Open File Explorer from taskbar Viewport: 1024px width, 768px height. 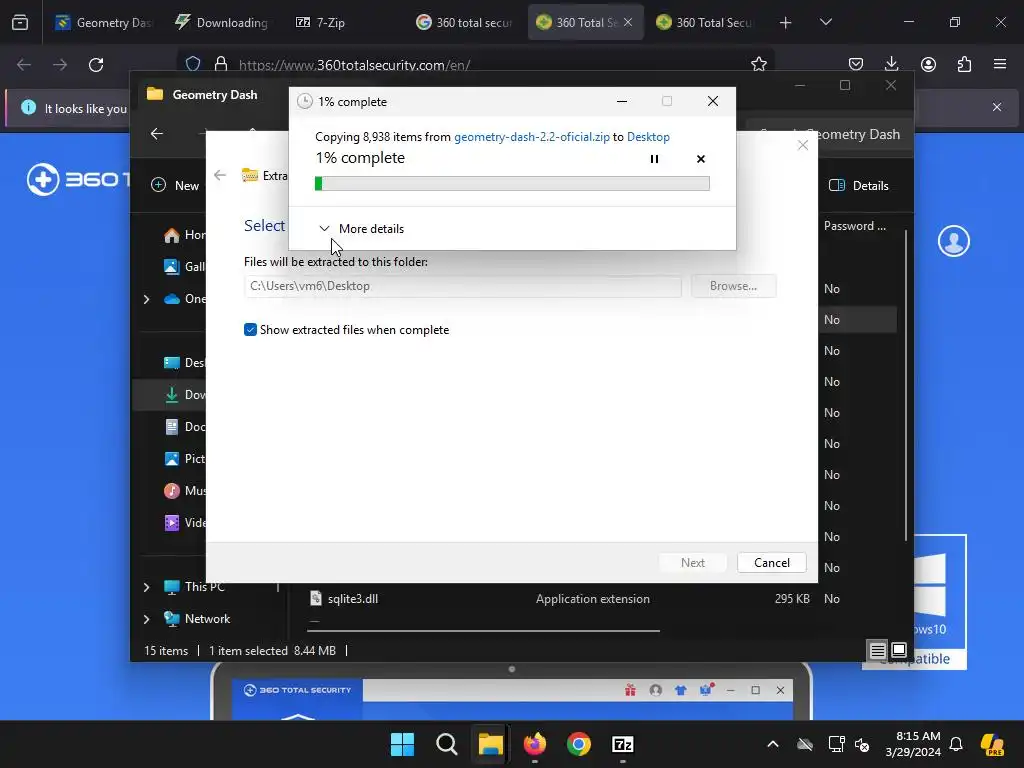tap(490, 744)
